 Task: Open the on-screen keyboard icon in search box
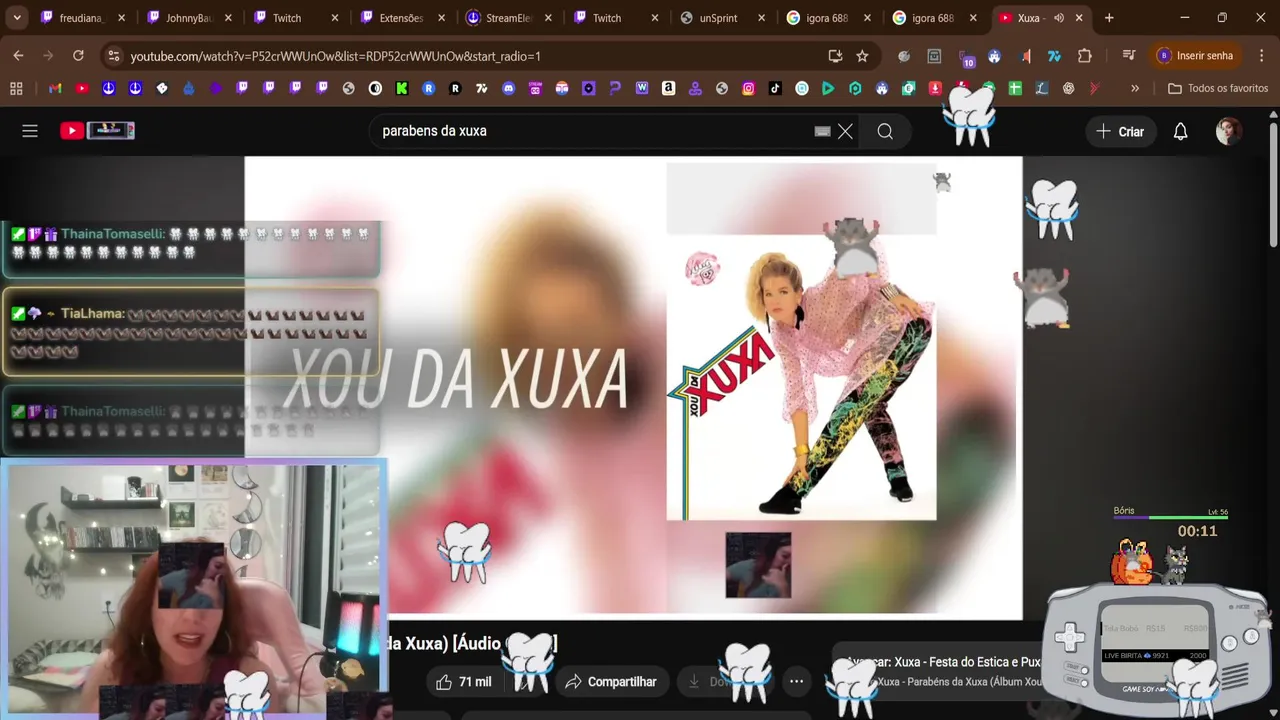[822, 131]
